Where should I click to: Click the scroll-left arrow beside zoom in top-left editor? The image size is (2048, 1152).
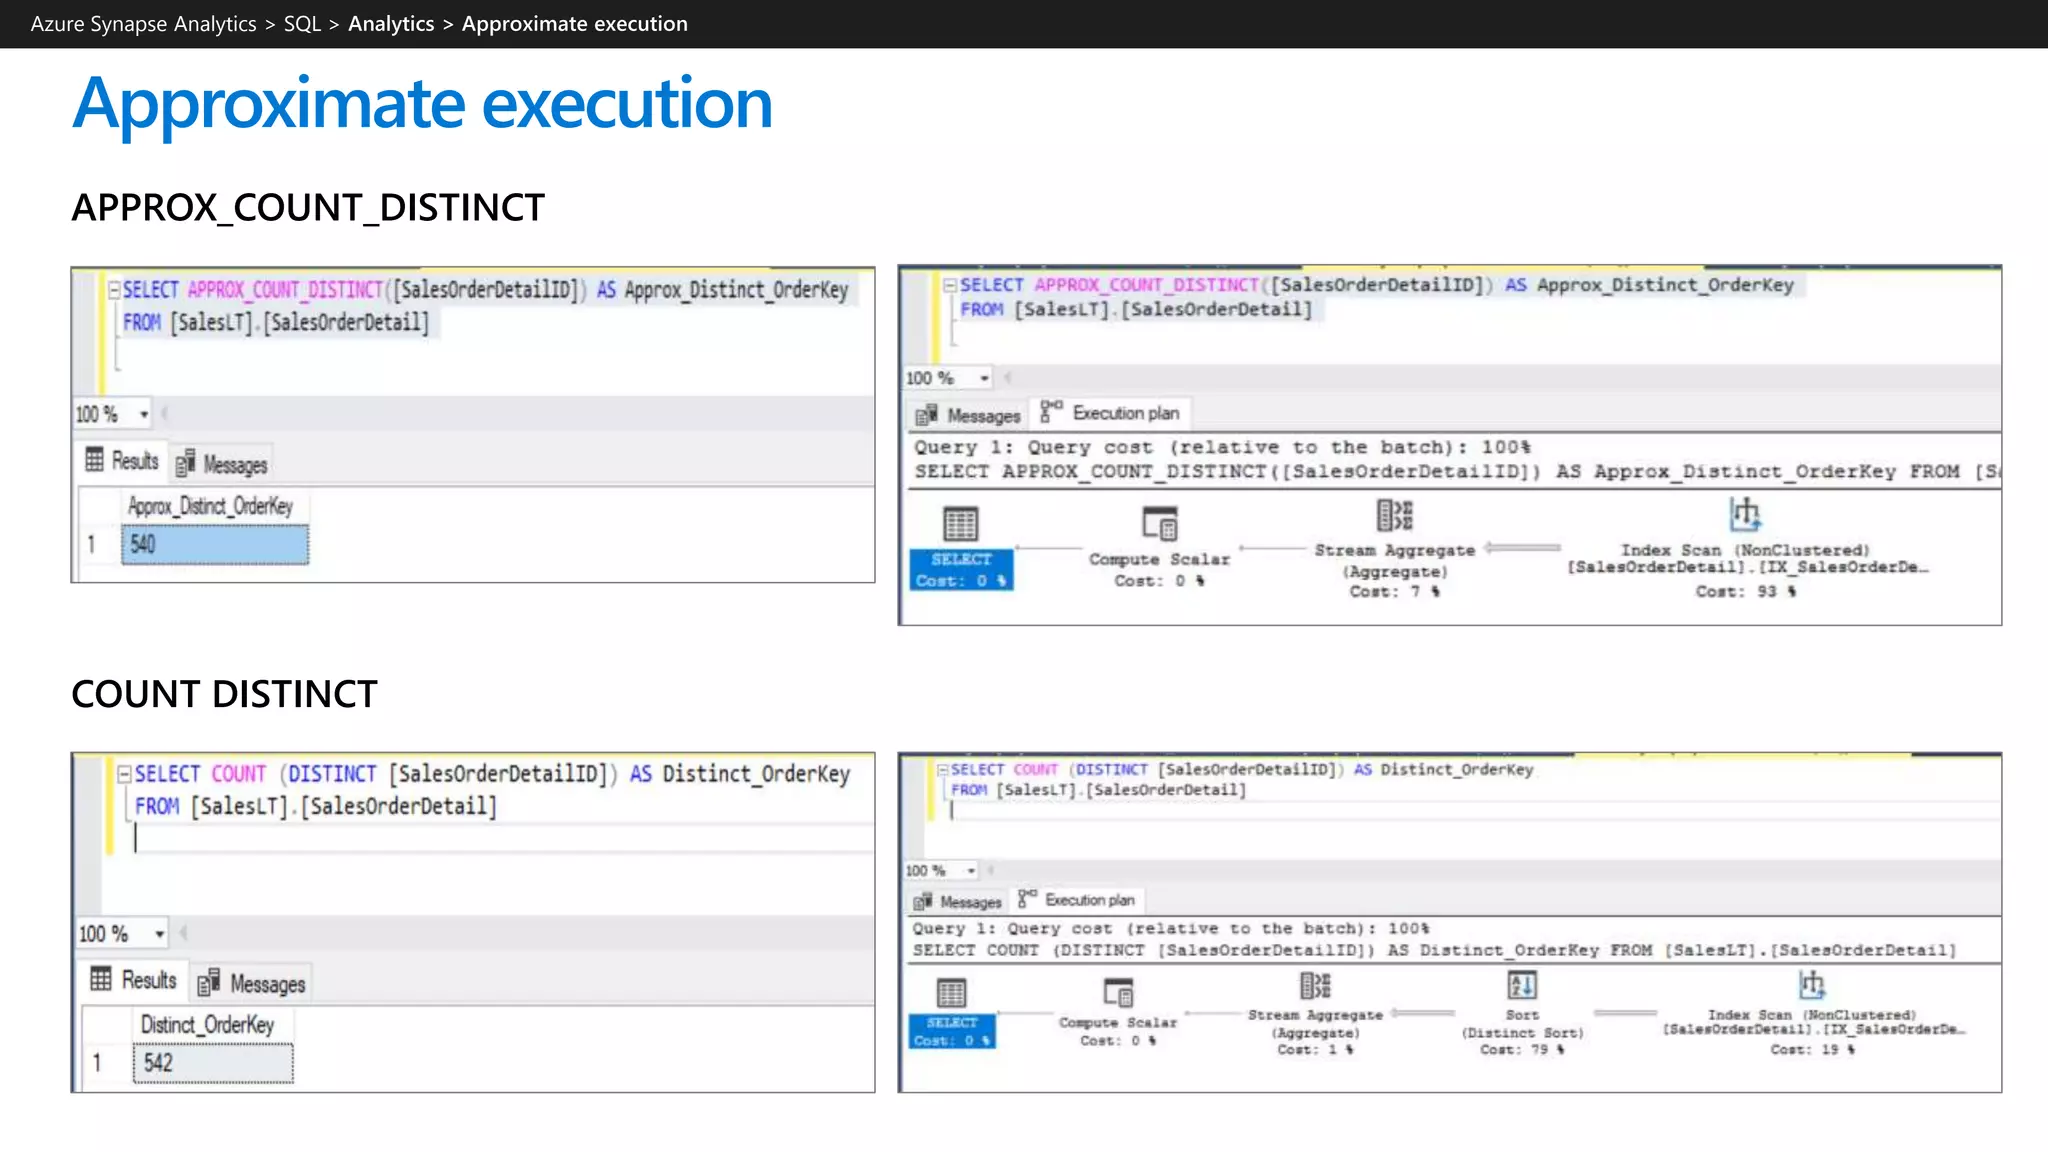tap(165, 414)
